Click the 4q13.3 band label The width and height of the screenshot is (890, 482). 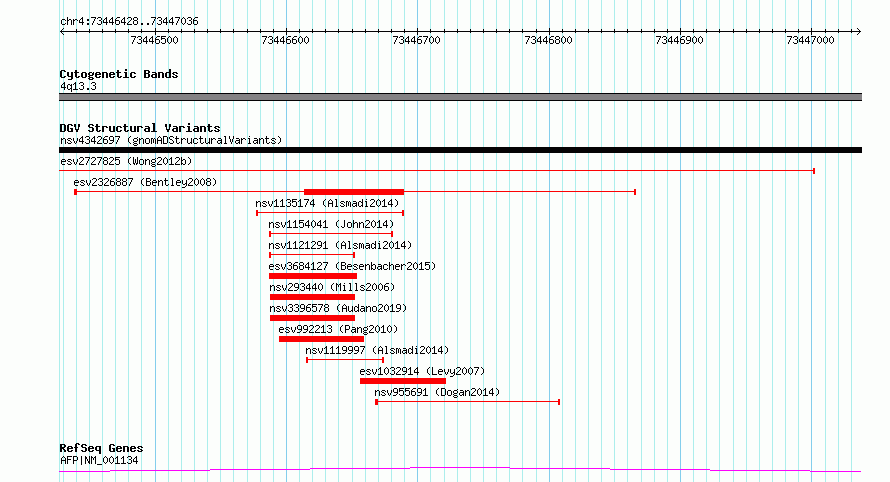78,87
